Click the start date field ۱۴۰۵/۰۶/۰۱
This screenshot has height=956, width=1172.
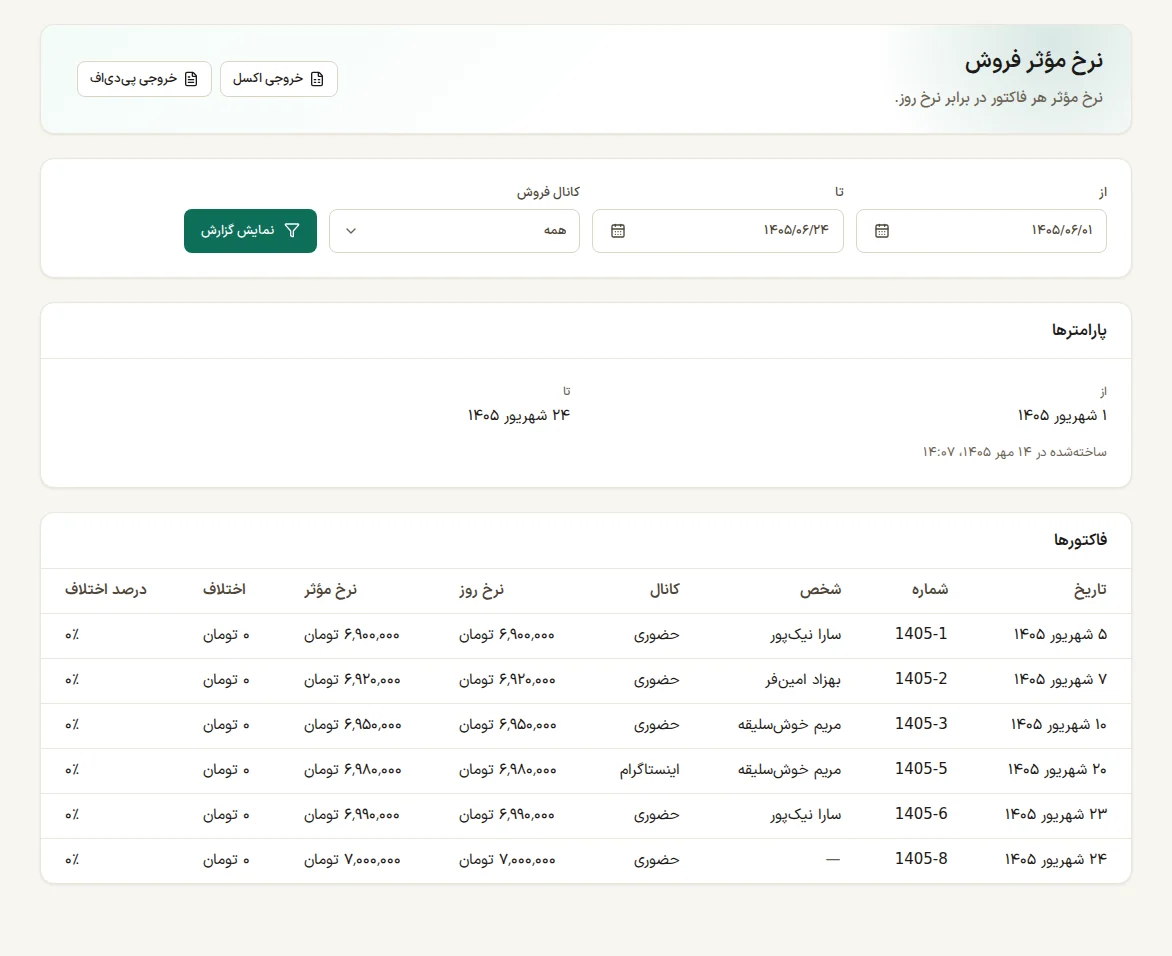click(x=981, y=231)
